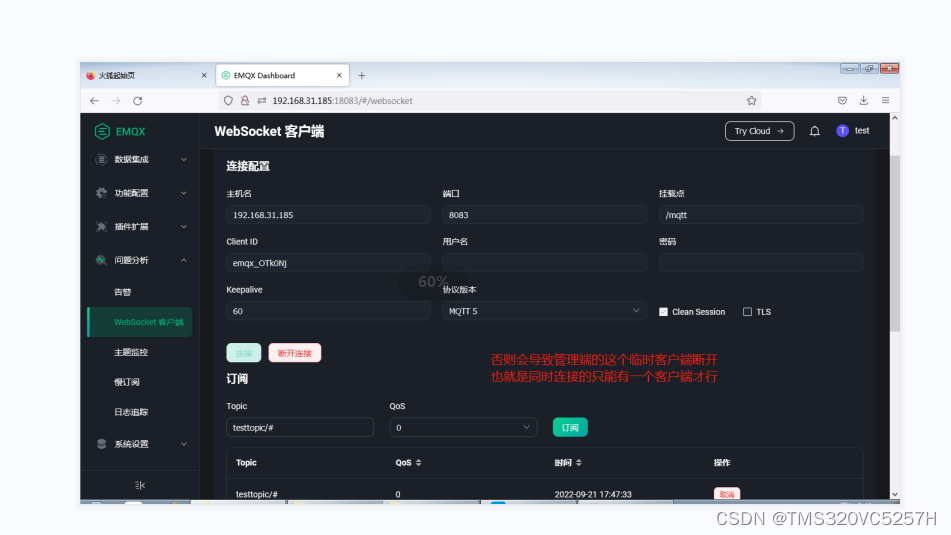Click the 插件扩展 plugin icon
This screenshot has width=951, height=535.
[x=101, y=227]
